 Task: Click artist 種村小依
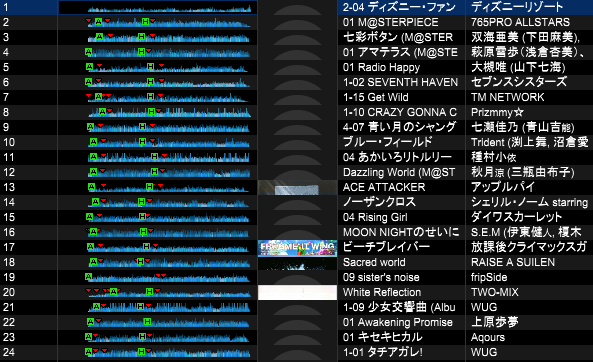tap(493, 157)
